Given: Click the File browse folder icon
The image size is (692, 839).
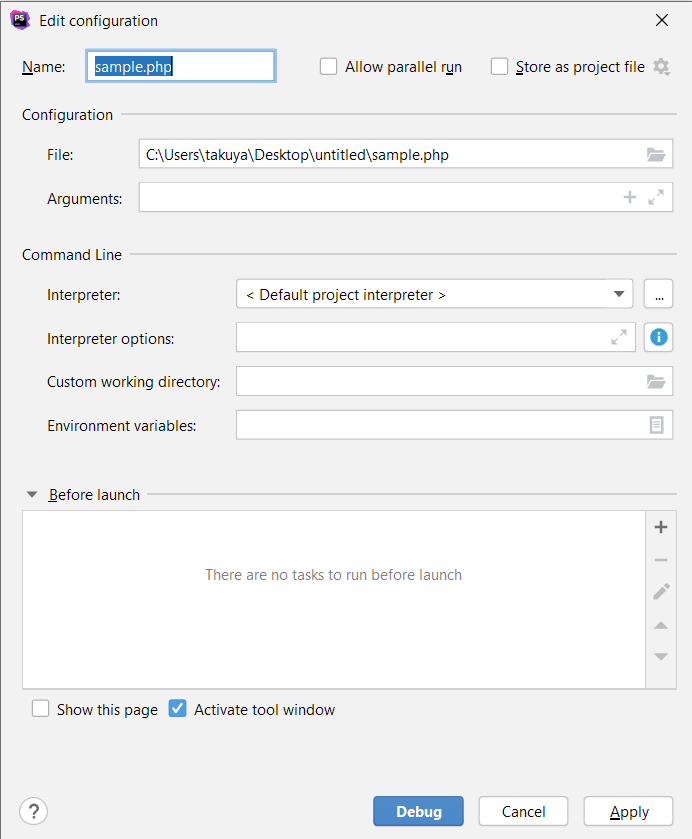Looking at the screenshot, I should click(655, 154).
